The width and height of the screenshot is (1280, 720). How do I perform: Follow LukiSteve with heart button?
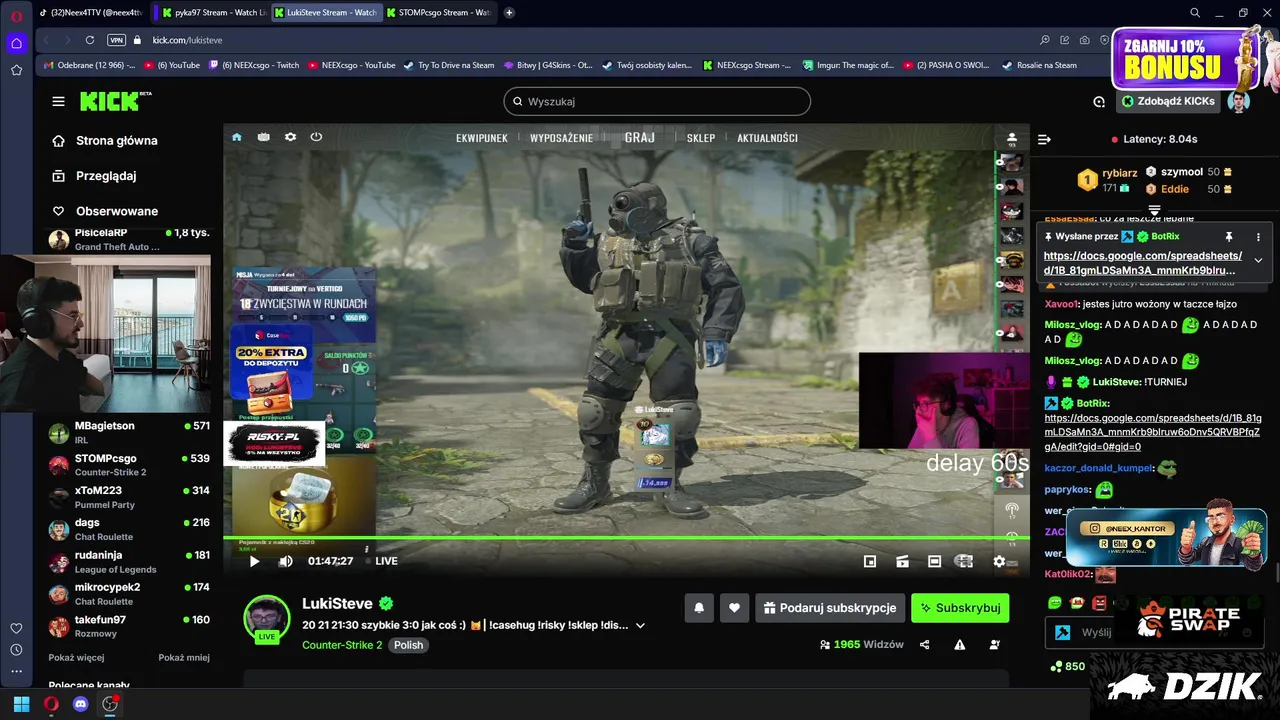tap(734, 608)
